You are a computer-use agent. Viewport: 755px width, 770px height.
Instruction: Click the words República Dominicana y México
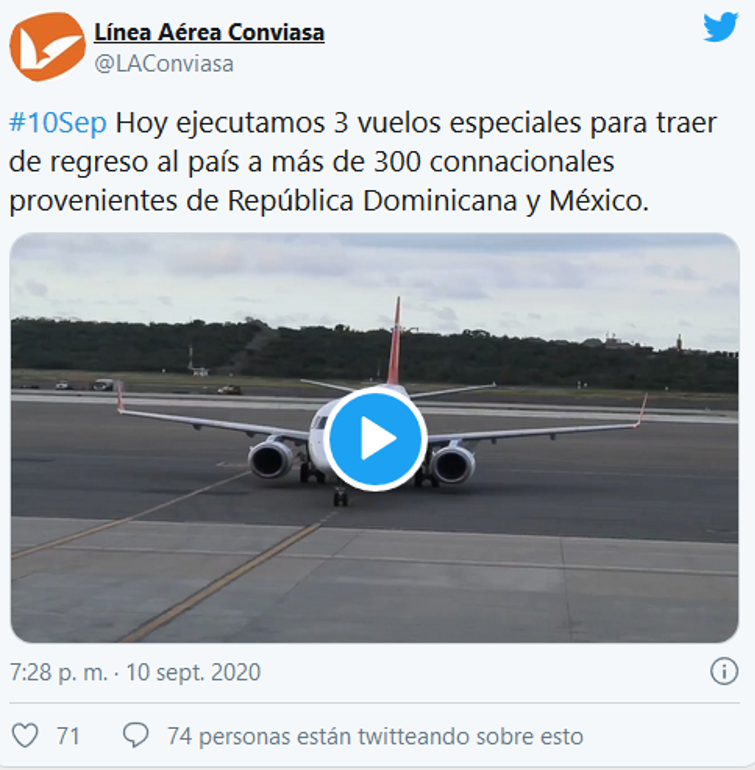(438, 201)
